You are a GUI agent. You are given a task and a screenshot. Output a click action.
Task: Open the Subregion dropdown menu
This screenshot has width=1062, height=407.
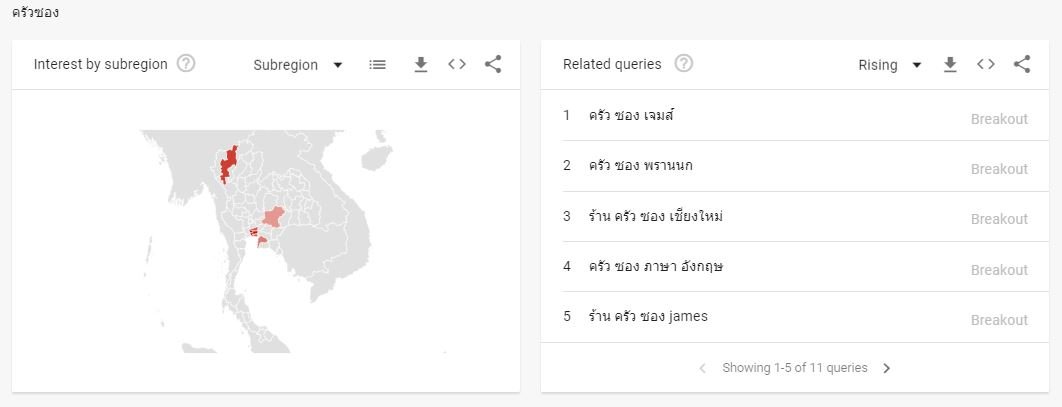298,65
